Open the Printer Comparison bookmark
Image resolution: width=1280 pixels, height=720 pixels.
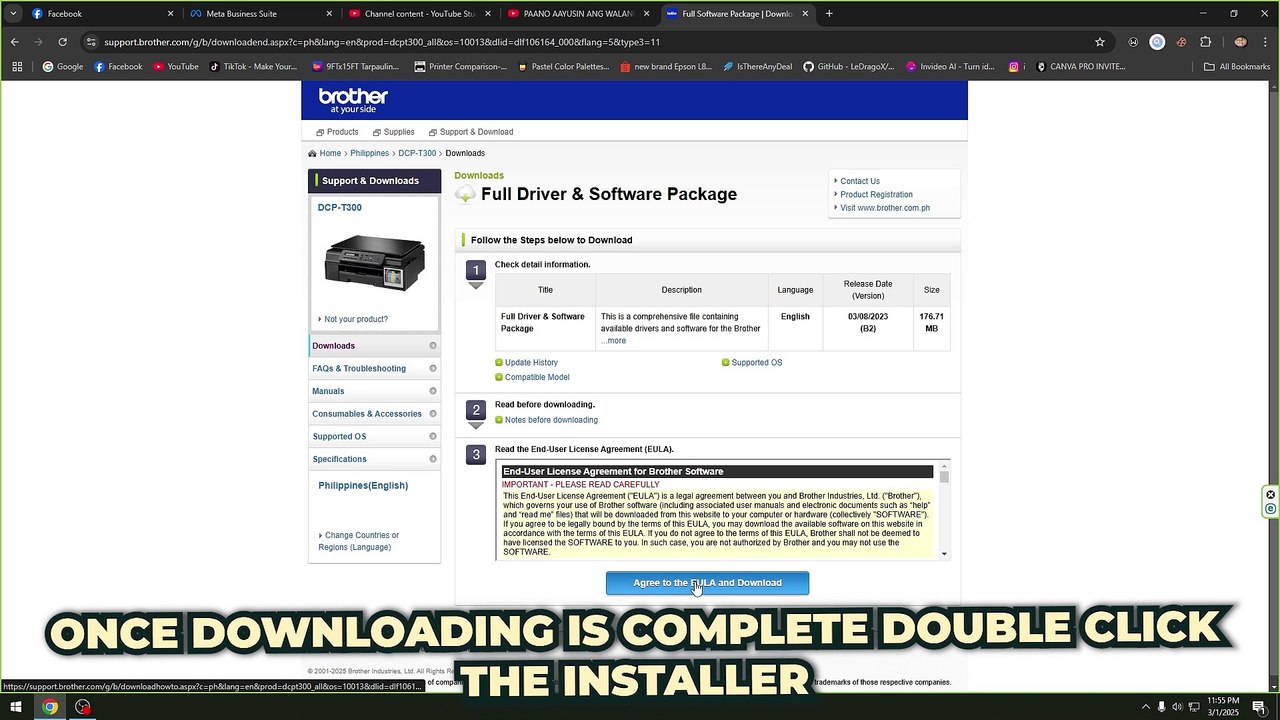(x=460, y=66)
